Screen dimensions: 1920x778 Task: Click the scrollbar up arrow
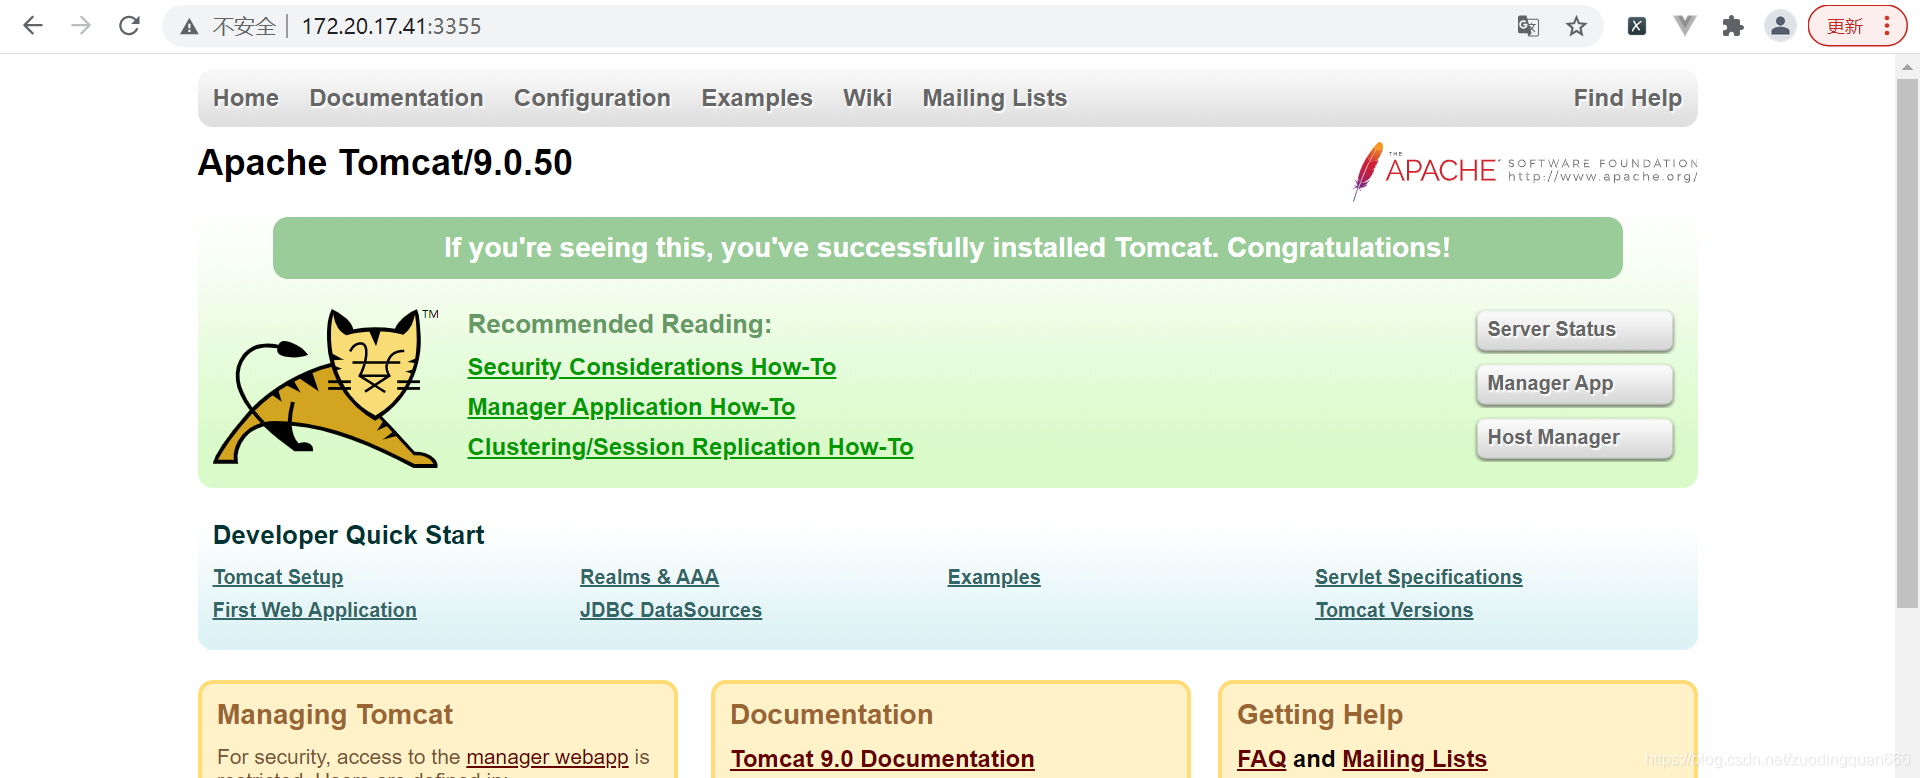click(1907, 66)
